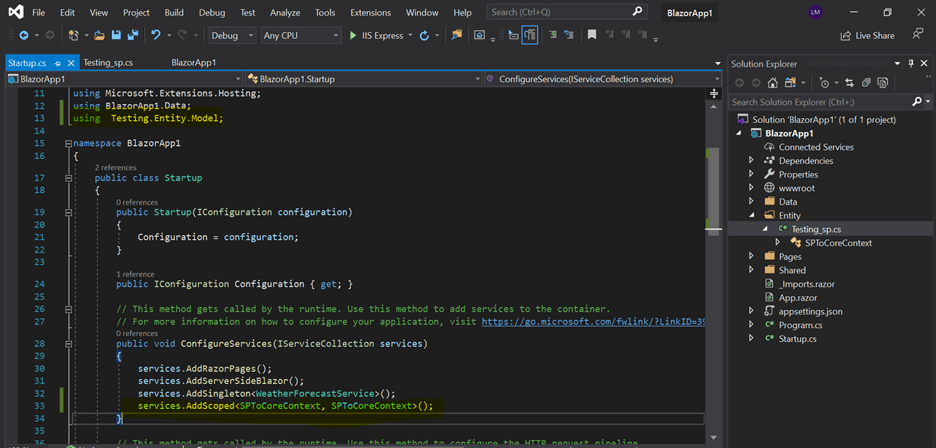This screenshot has width=936, height=448.
Task: Open the Debug configuration dropdown
Action: 232,36
